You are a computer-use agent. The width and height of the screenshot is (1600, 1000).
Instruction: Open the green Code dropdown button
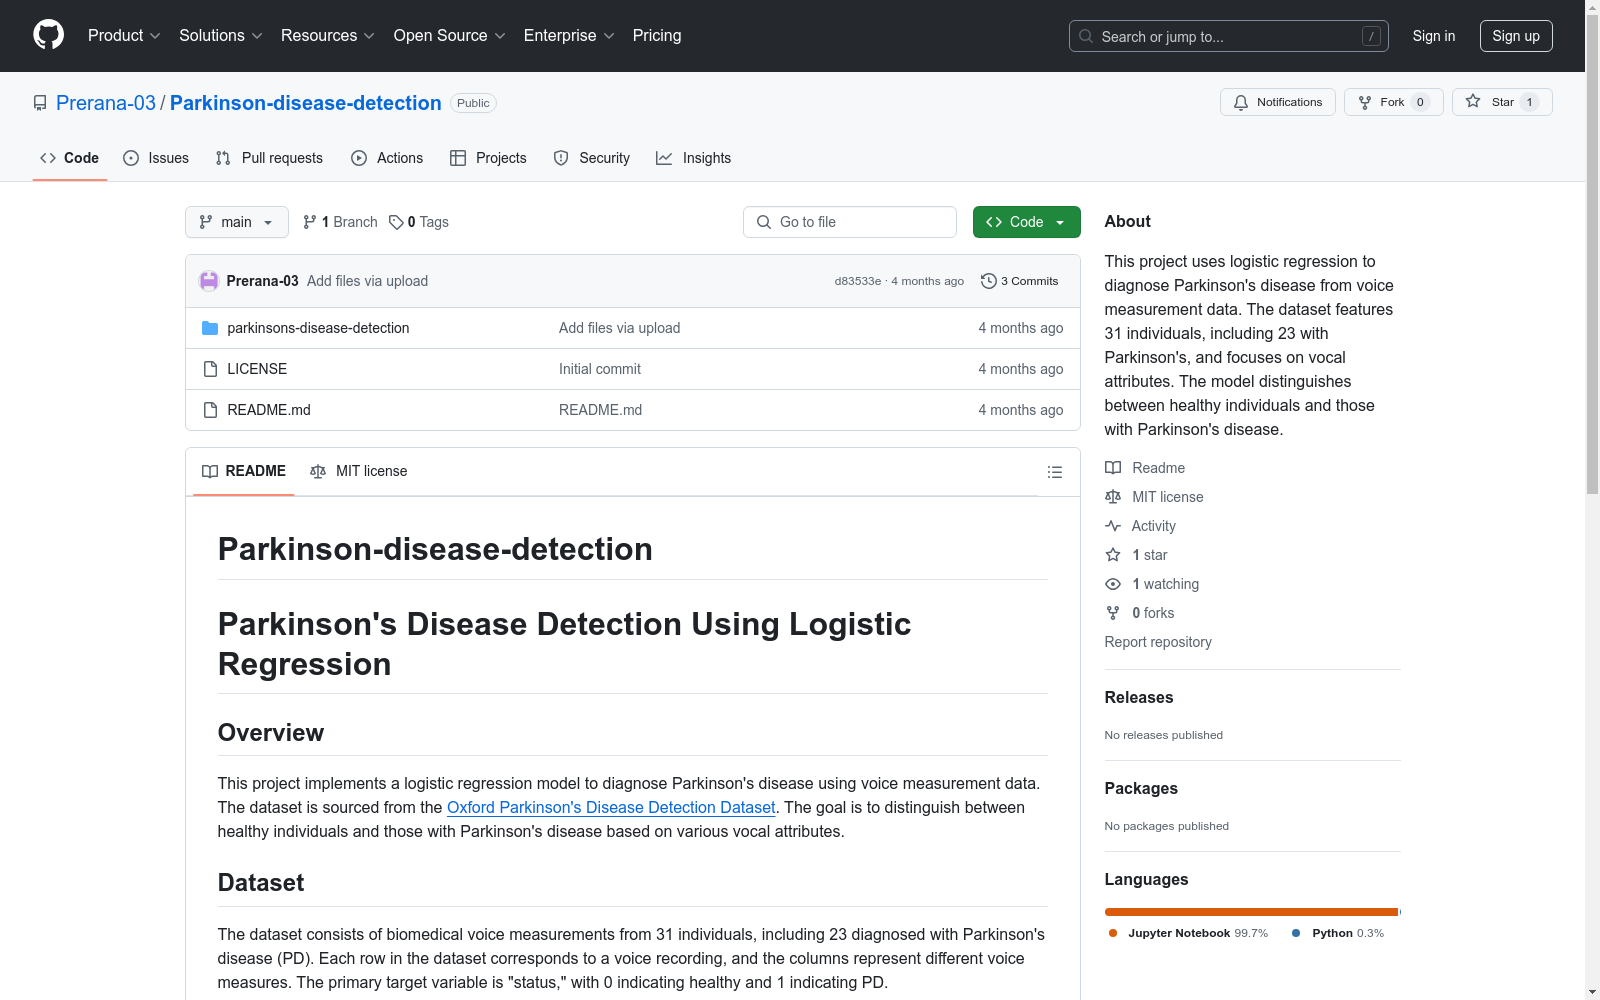tap(1026, 222)
